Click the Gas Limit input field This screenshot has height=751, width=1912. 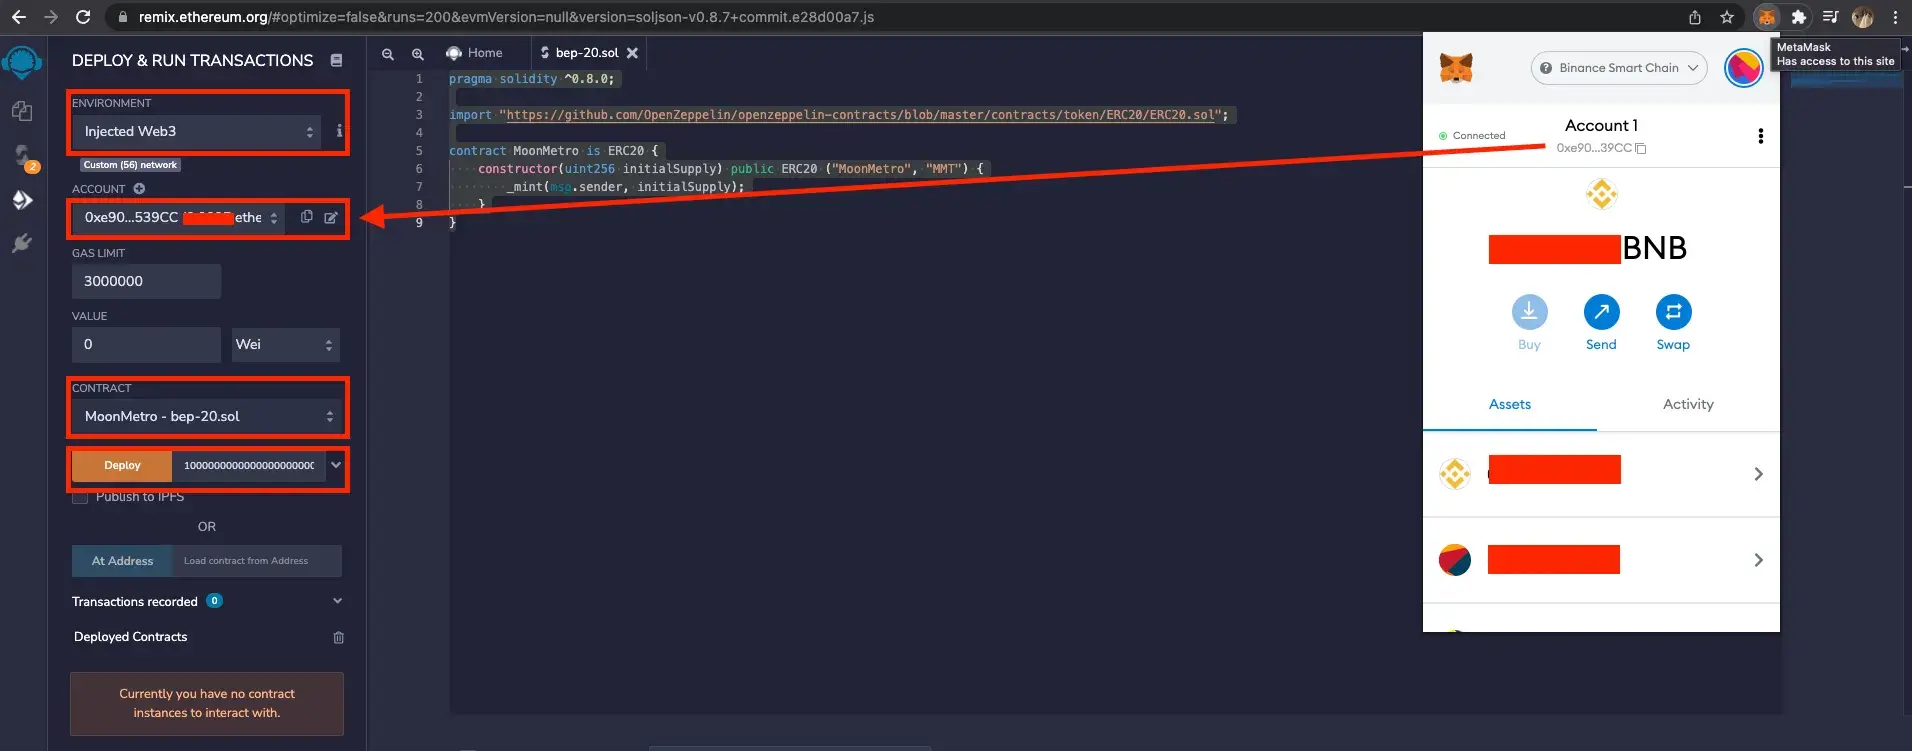point(146,281)
